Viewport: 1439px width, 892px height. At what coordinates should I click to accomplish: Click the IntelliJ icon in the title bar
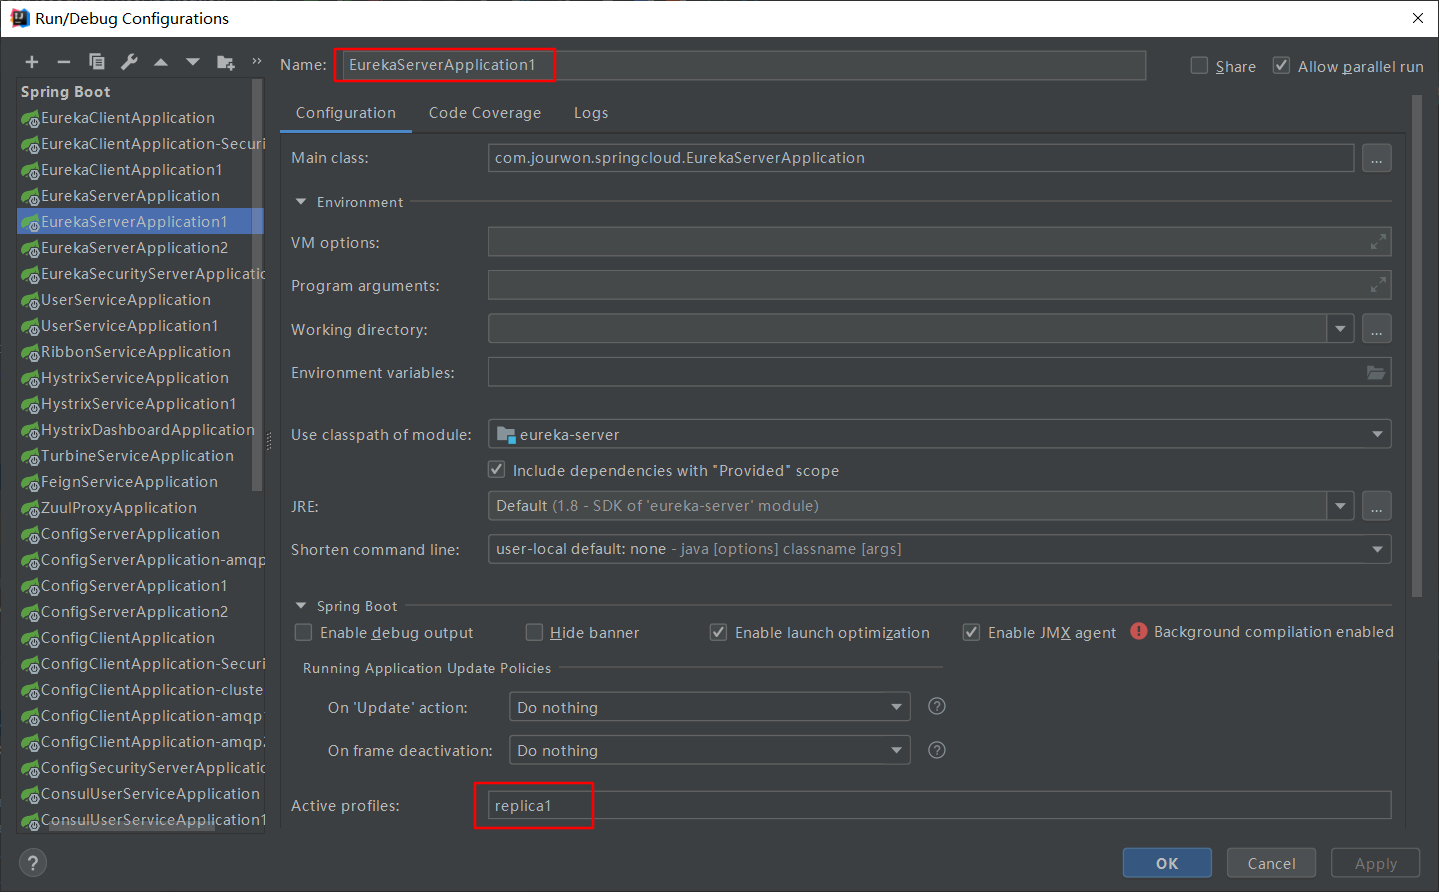(x=19, y=18)
